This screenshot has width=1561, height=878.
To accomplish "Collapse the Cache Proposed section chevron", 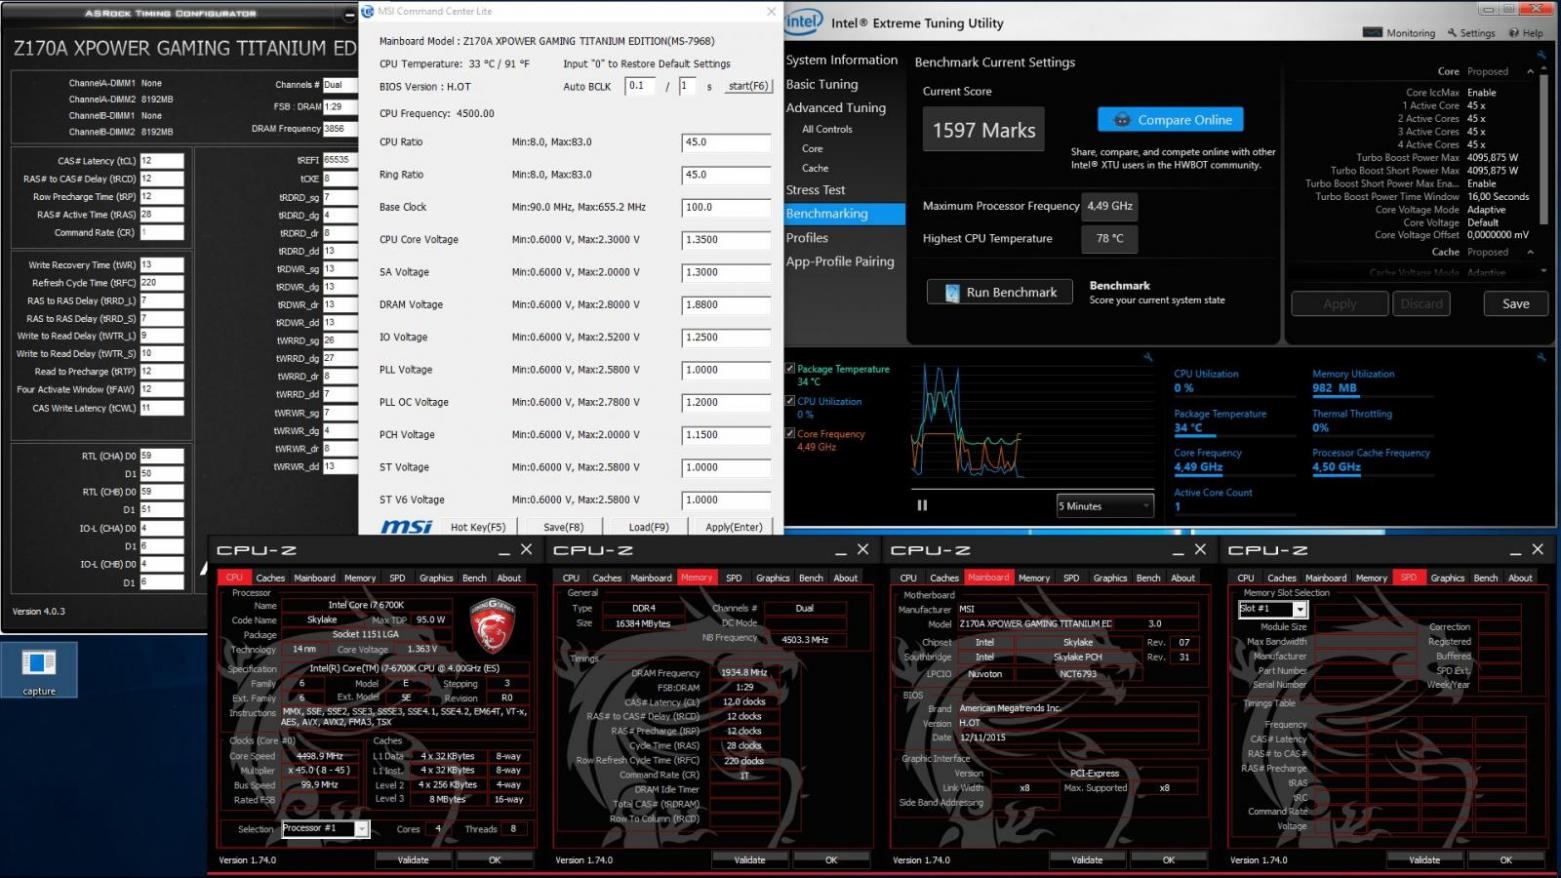I will 1530,252.
